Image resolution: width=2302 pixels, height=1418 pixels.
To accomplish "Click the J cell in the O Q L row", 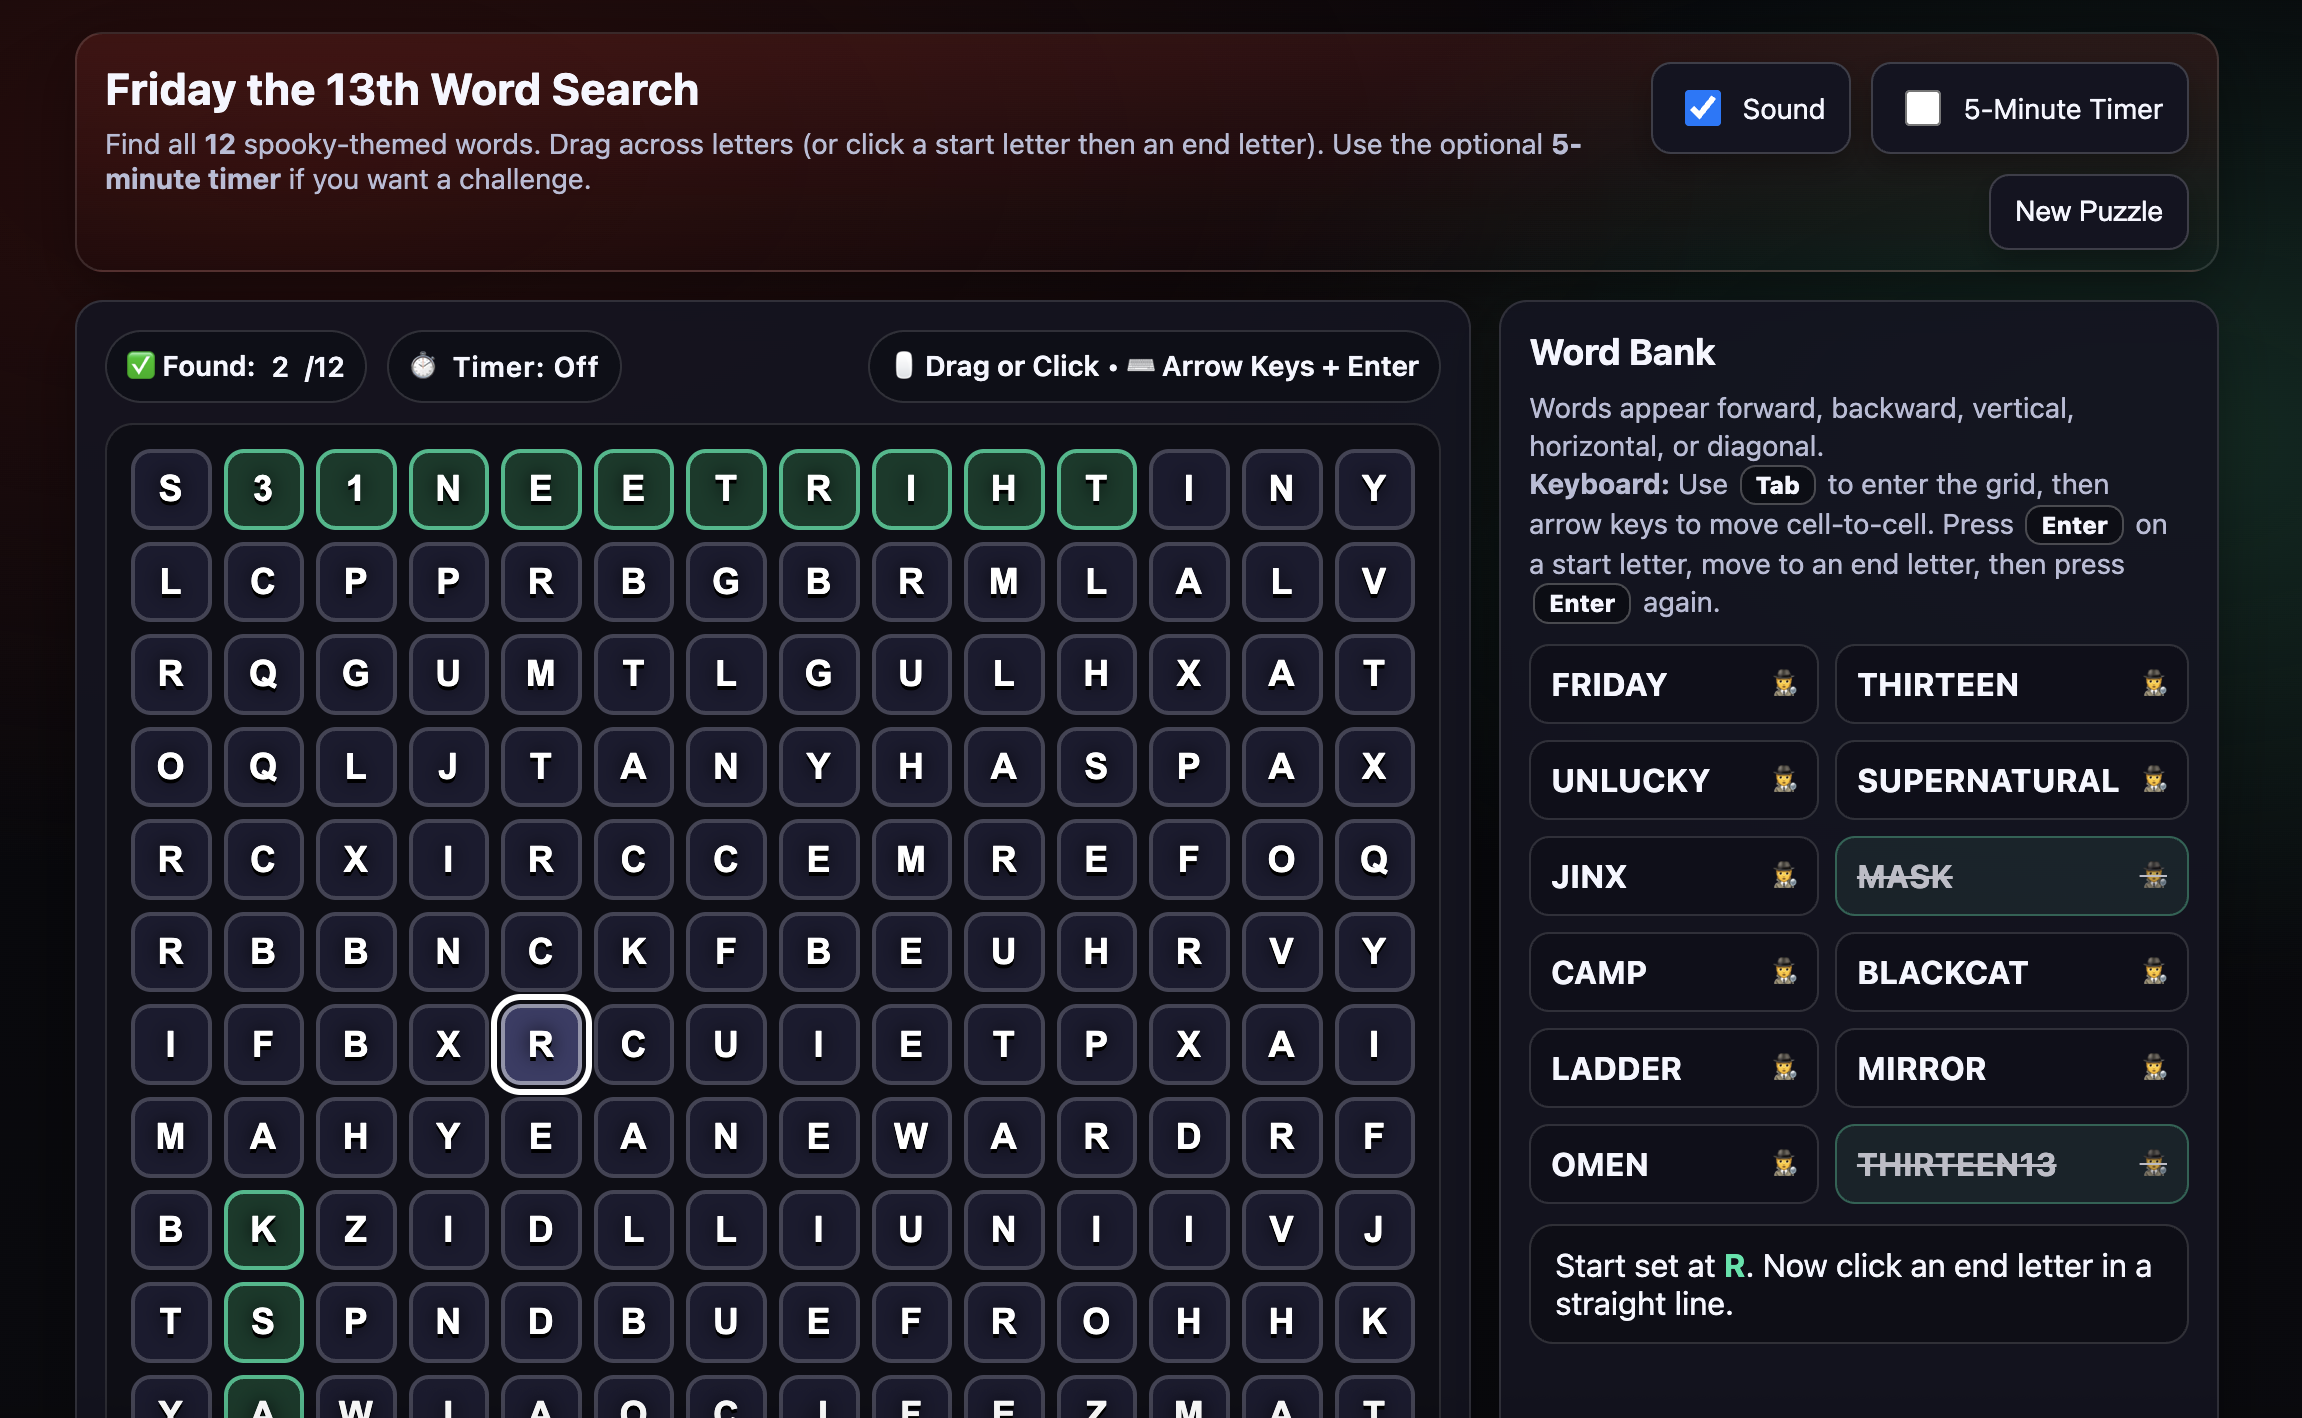I will point(448,767).
